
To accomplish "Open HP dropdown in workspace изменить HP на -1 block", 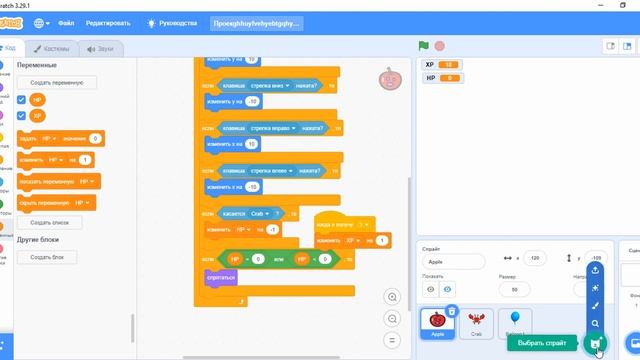I will tap(244, 230).
